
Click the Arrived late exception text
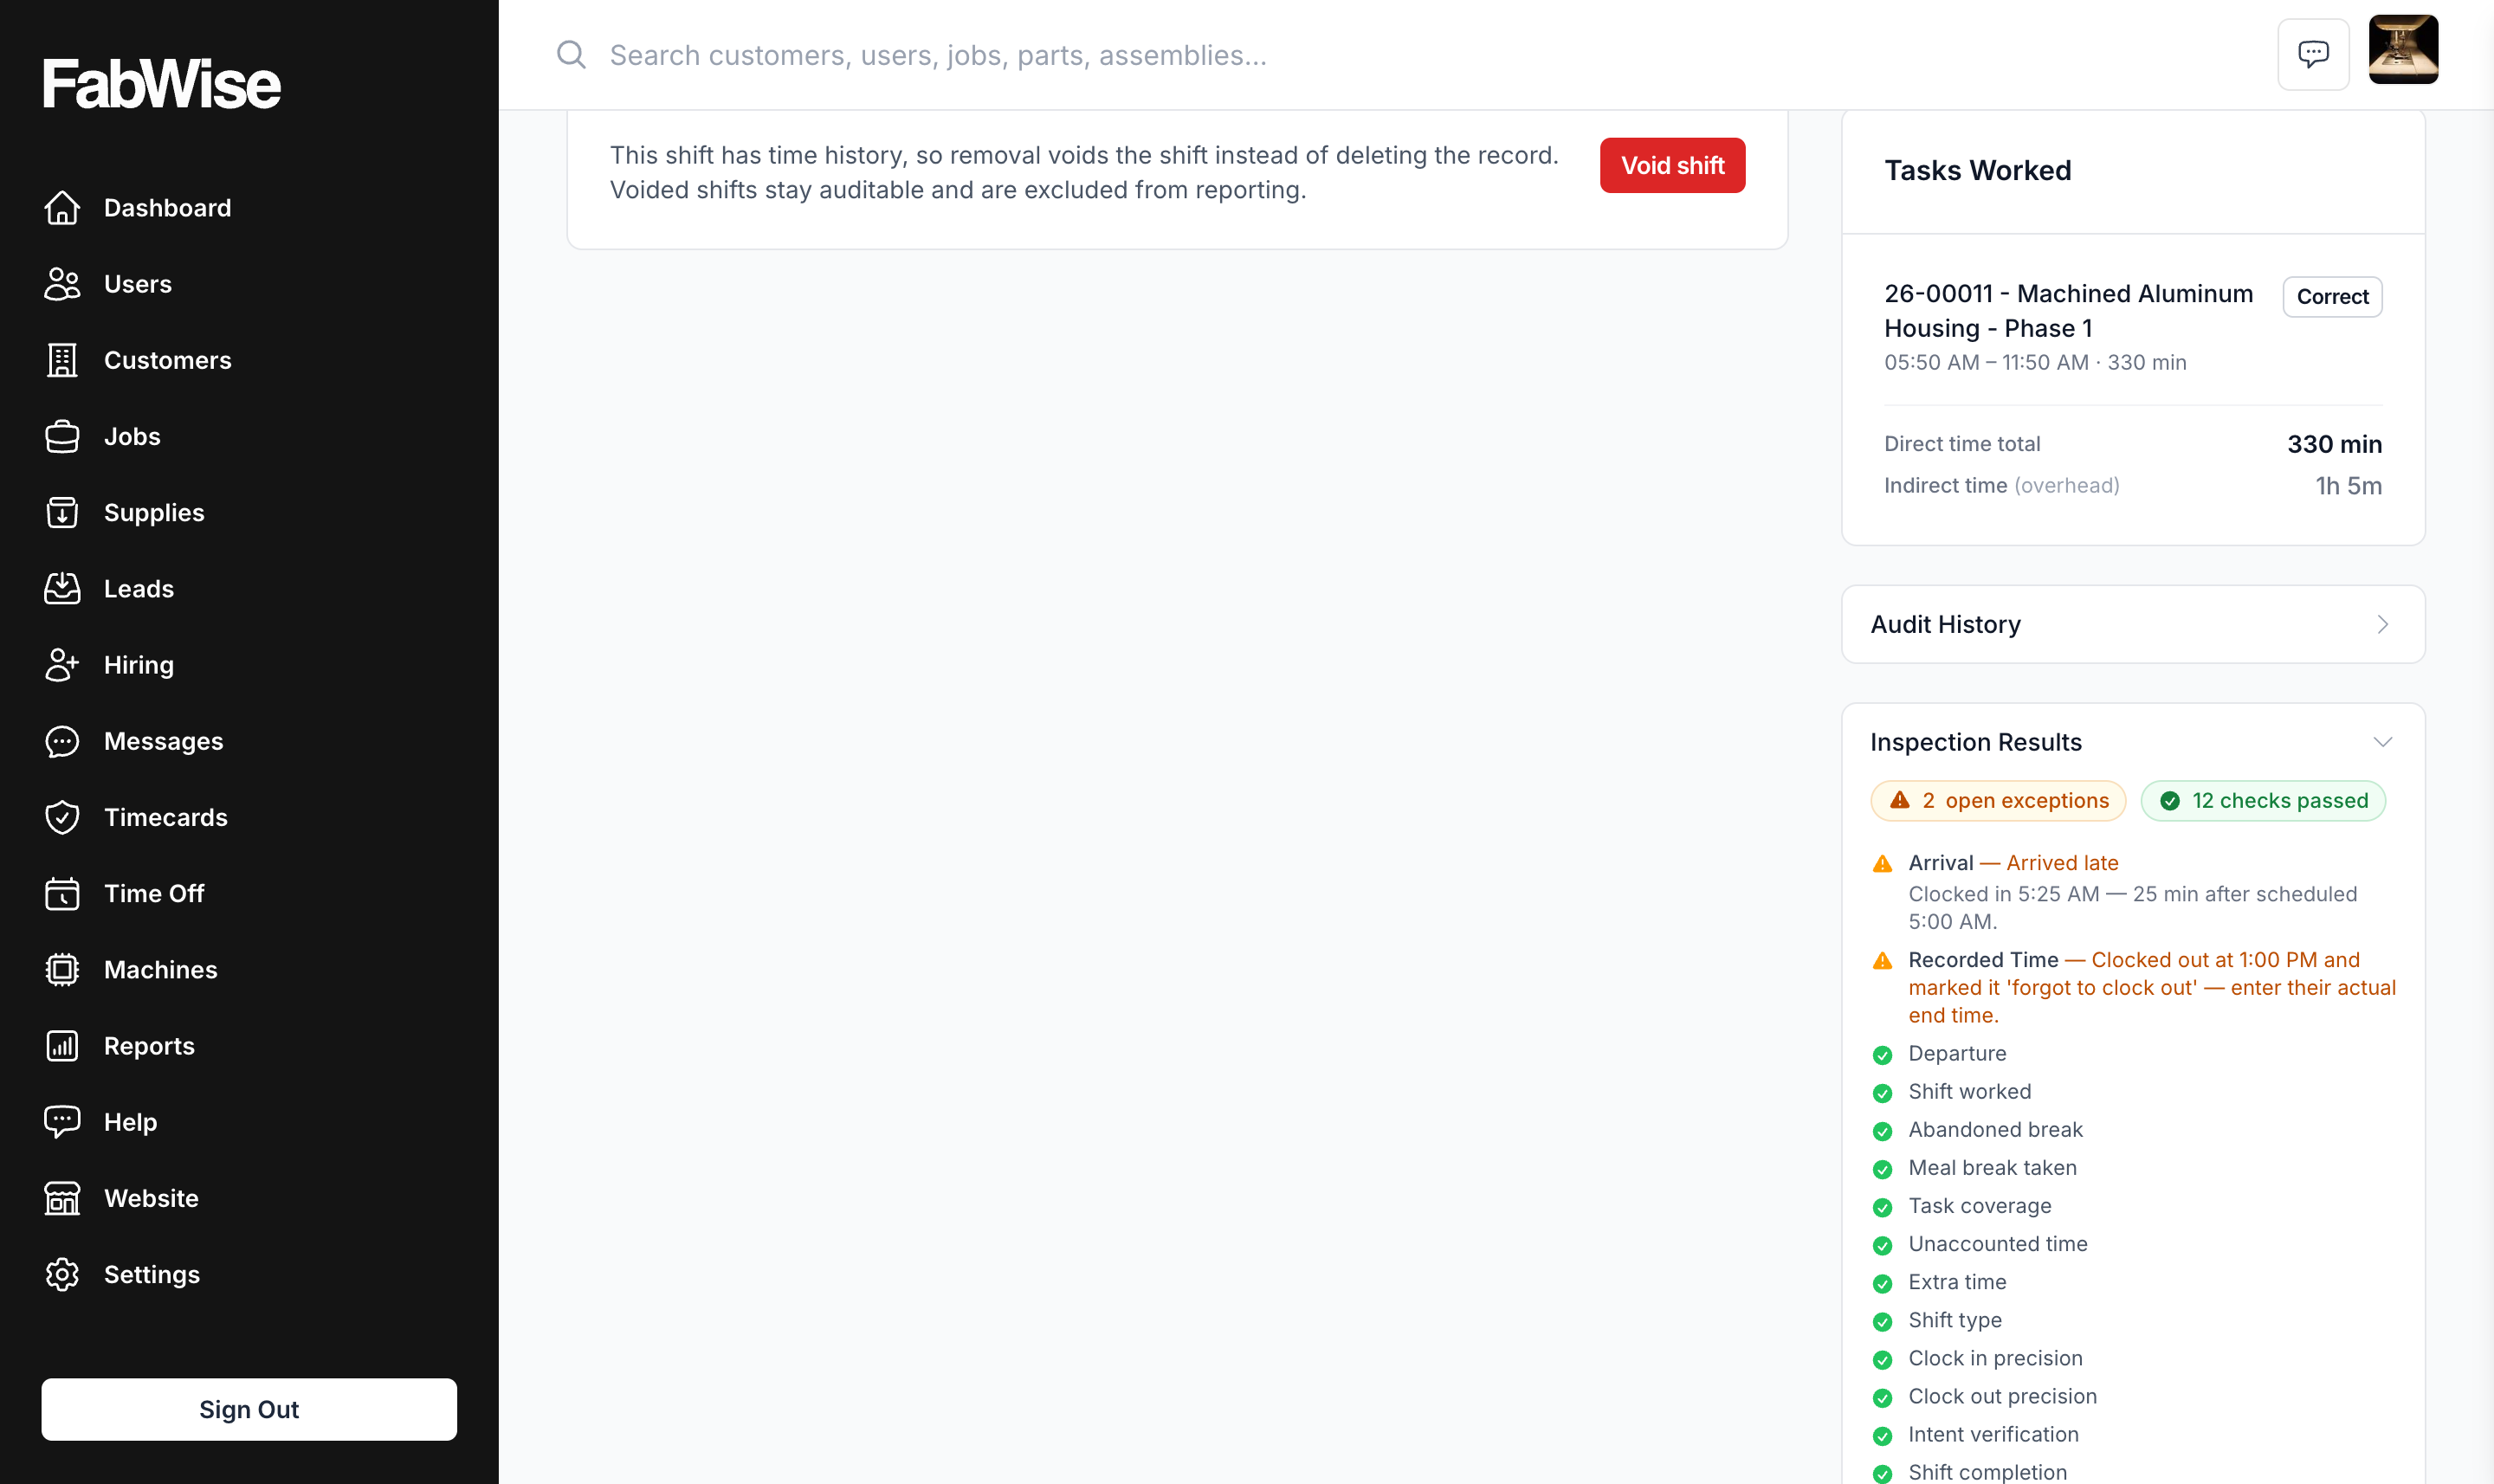tap(2062, 863)
